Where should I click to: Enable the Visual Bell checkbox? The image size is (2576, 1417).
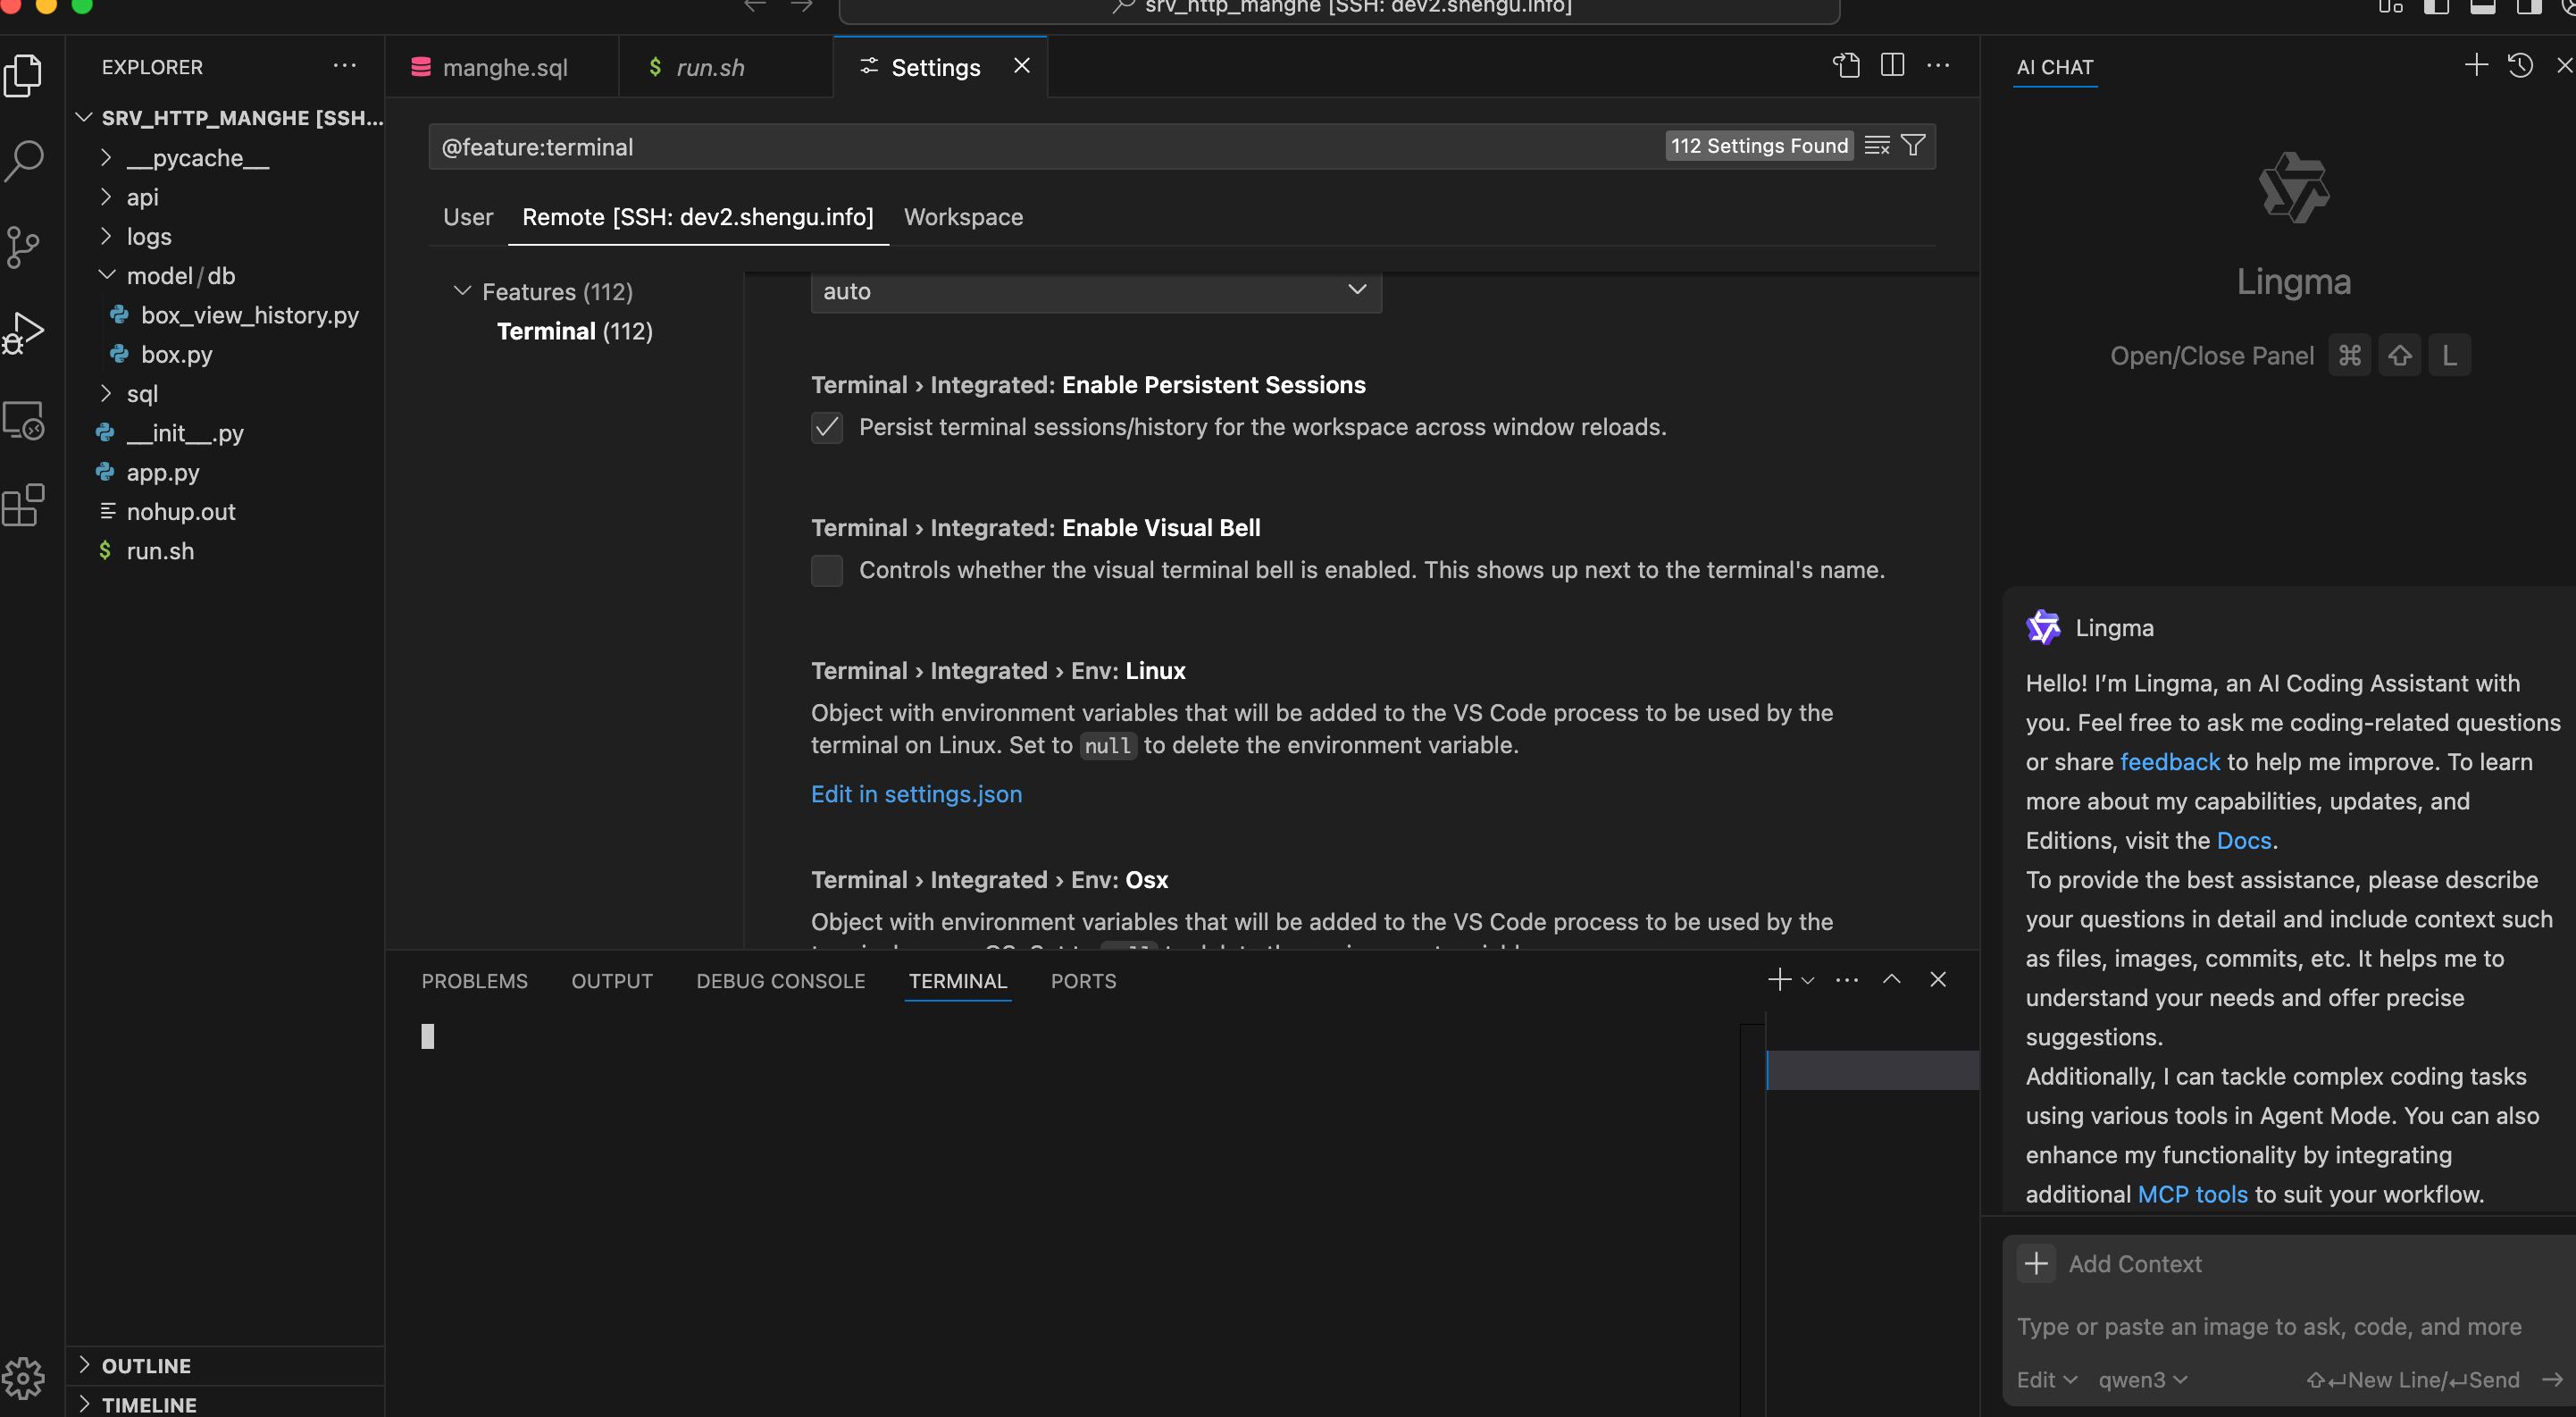[827, 571]
